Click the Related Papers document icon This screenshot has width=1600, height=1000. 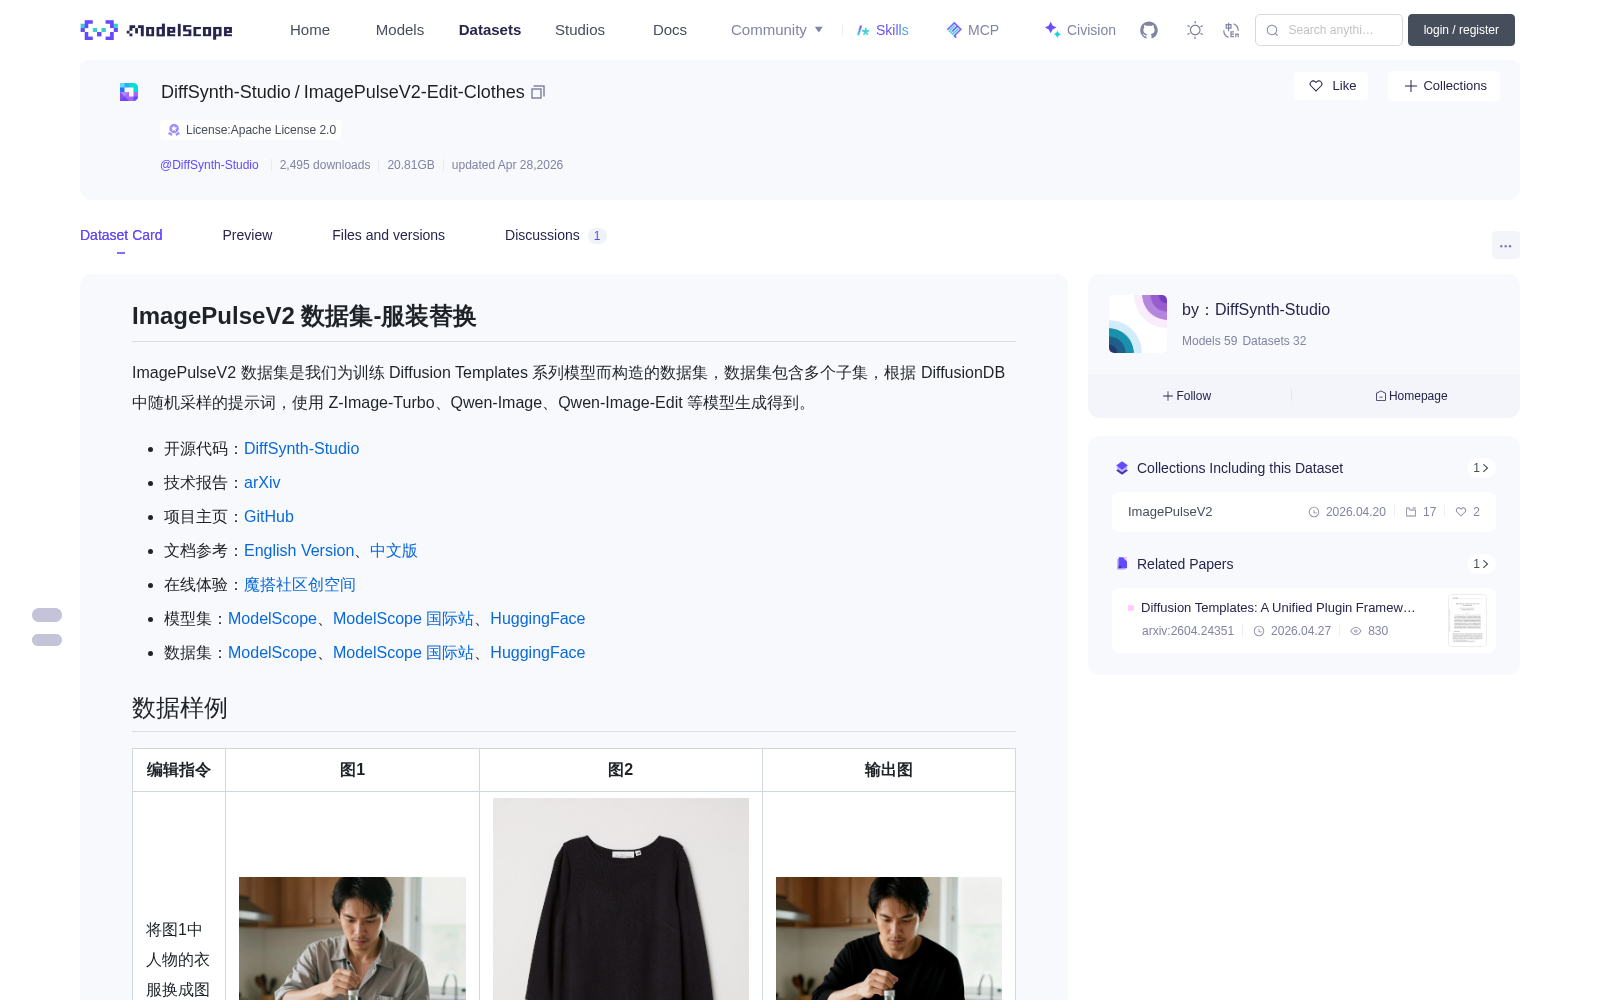tap(1122, 564)
